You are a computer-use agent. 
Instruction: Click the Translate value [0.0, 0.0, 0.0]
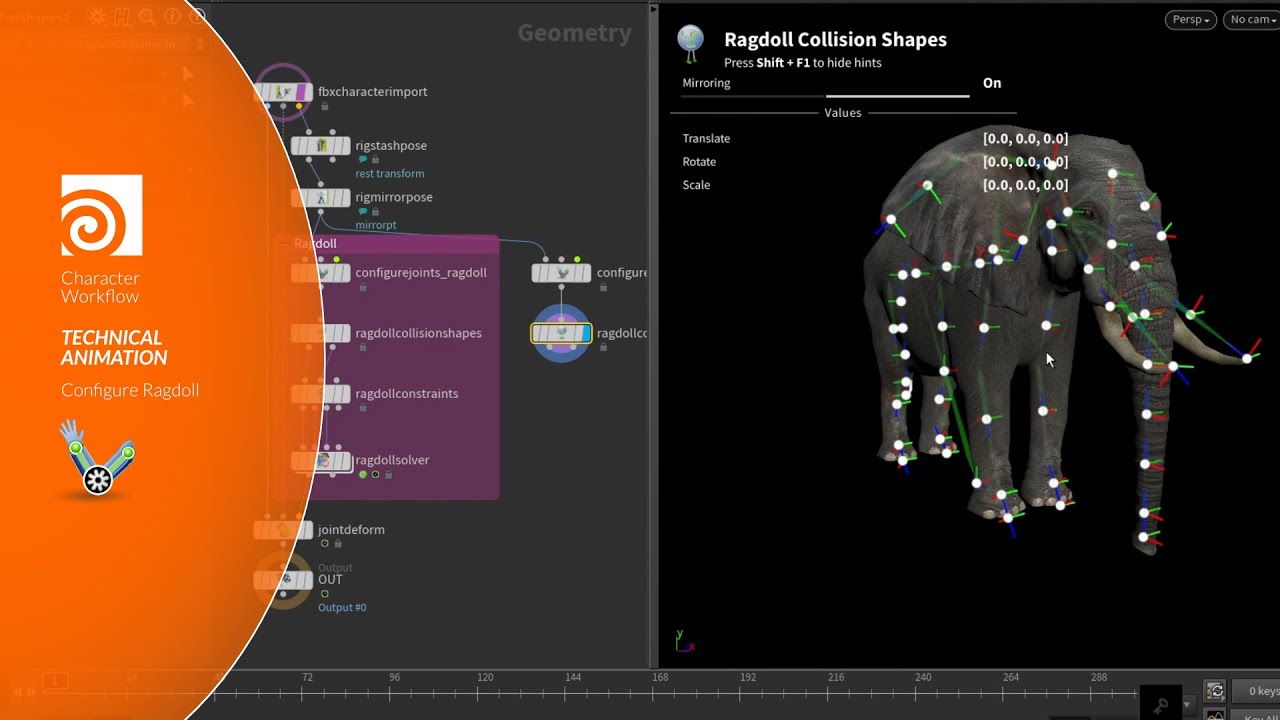coord(1025,139)
